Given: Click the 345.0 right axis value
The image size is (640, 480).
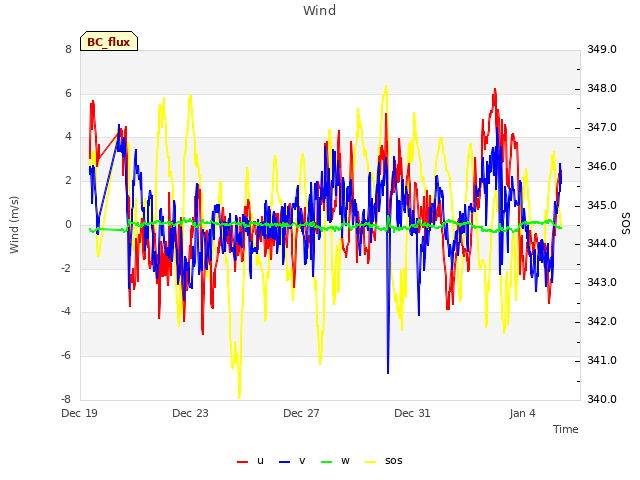Looking at the screenshot, I should pyautogui.click(x=602, y=205).
